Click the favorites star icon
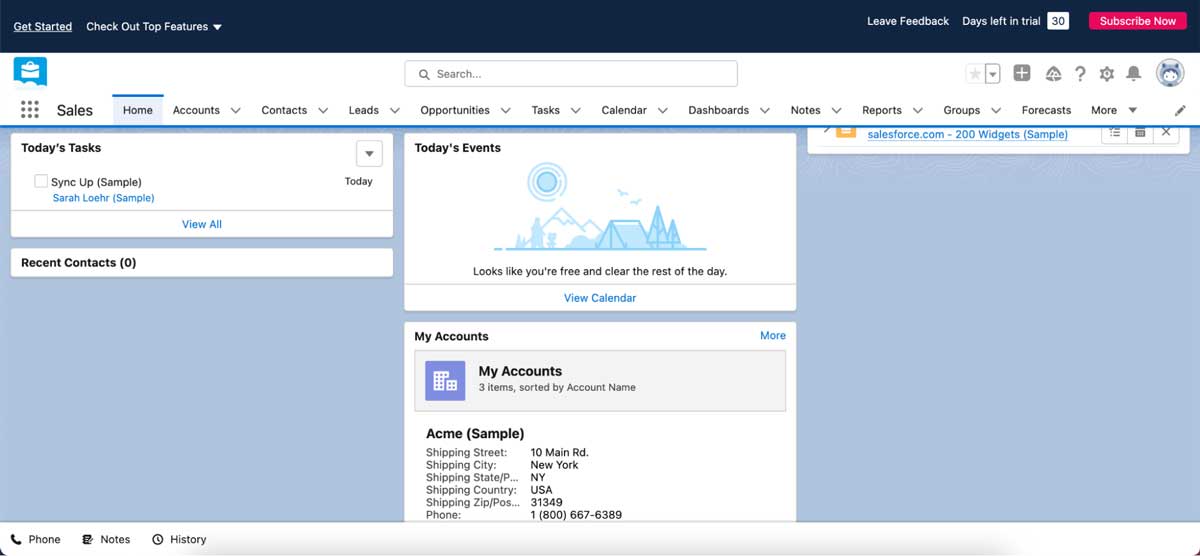1200x556 pixels. 975,74
